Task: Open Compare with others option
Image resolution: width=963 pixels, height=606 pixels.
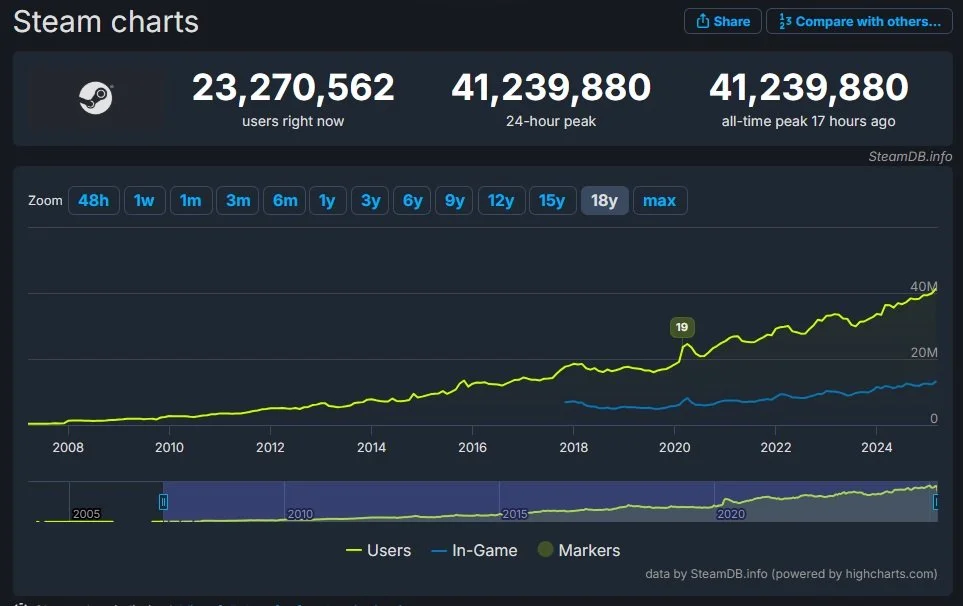Action: 859,21
